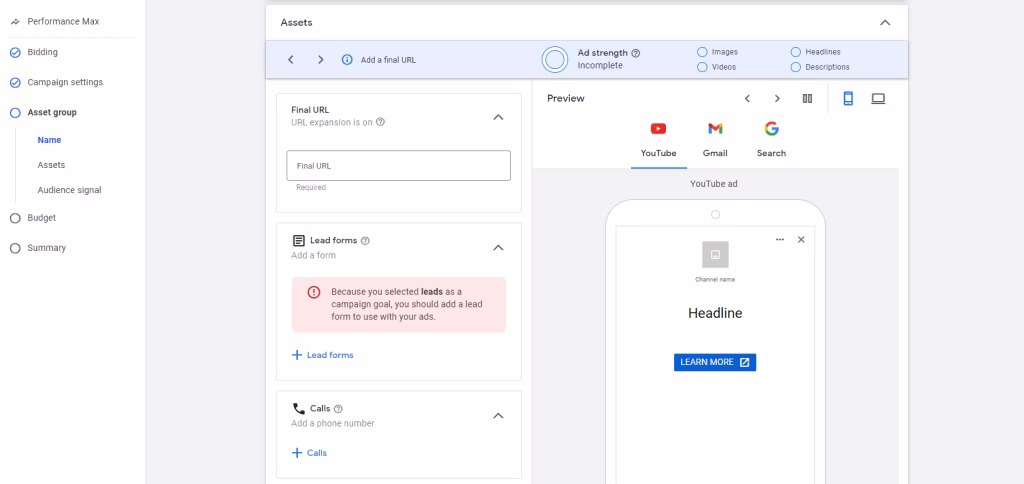Click the Asset group step circle icon
This screenshot has height=484, width=1024.
pos(16,112)
